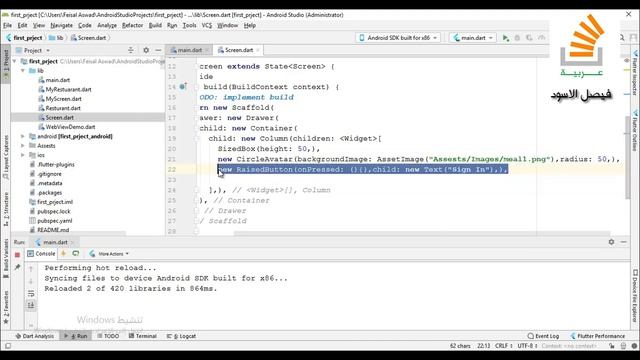Close the main.dart editor tab
Screen dimensions: 640x360
coord(207,50)
